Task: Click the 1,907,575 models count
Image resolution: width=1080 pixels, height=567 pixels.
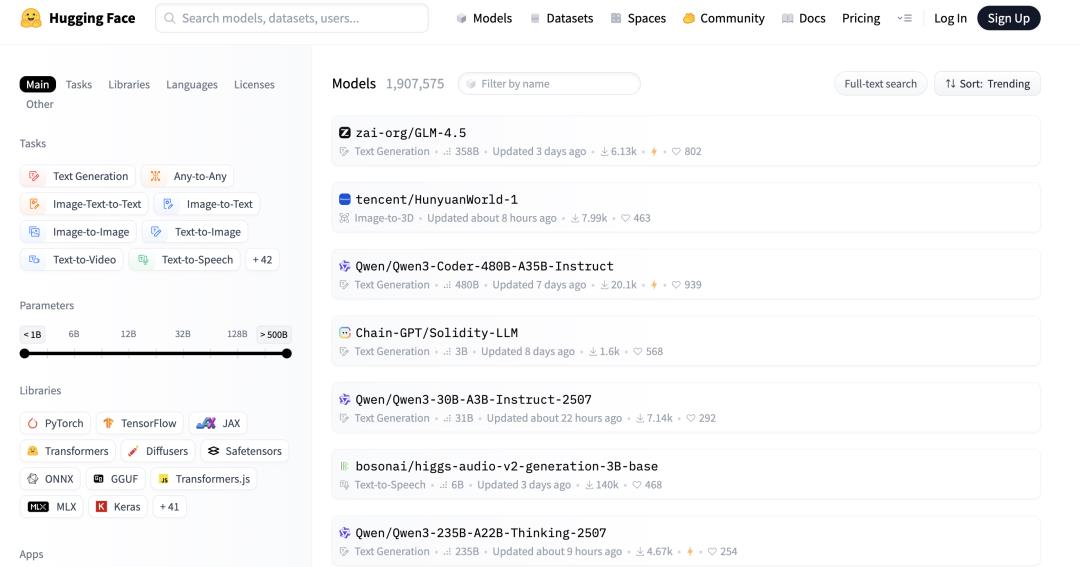Action: point(415,84)
